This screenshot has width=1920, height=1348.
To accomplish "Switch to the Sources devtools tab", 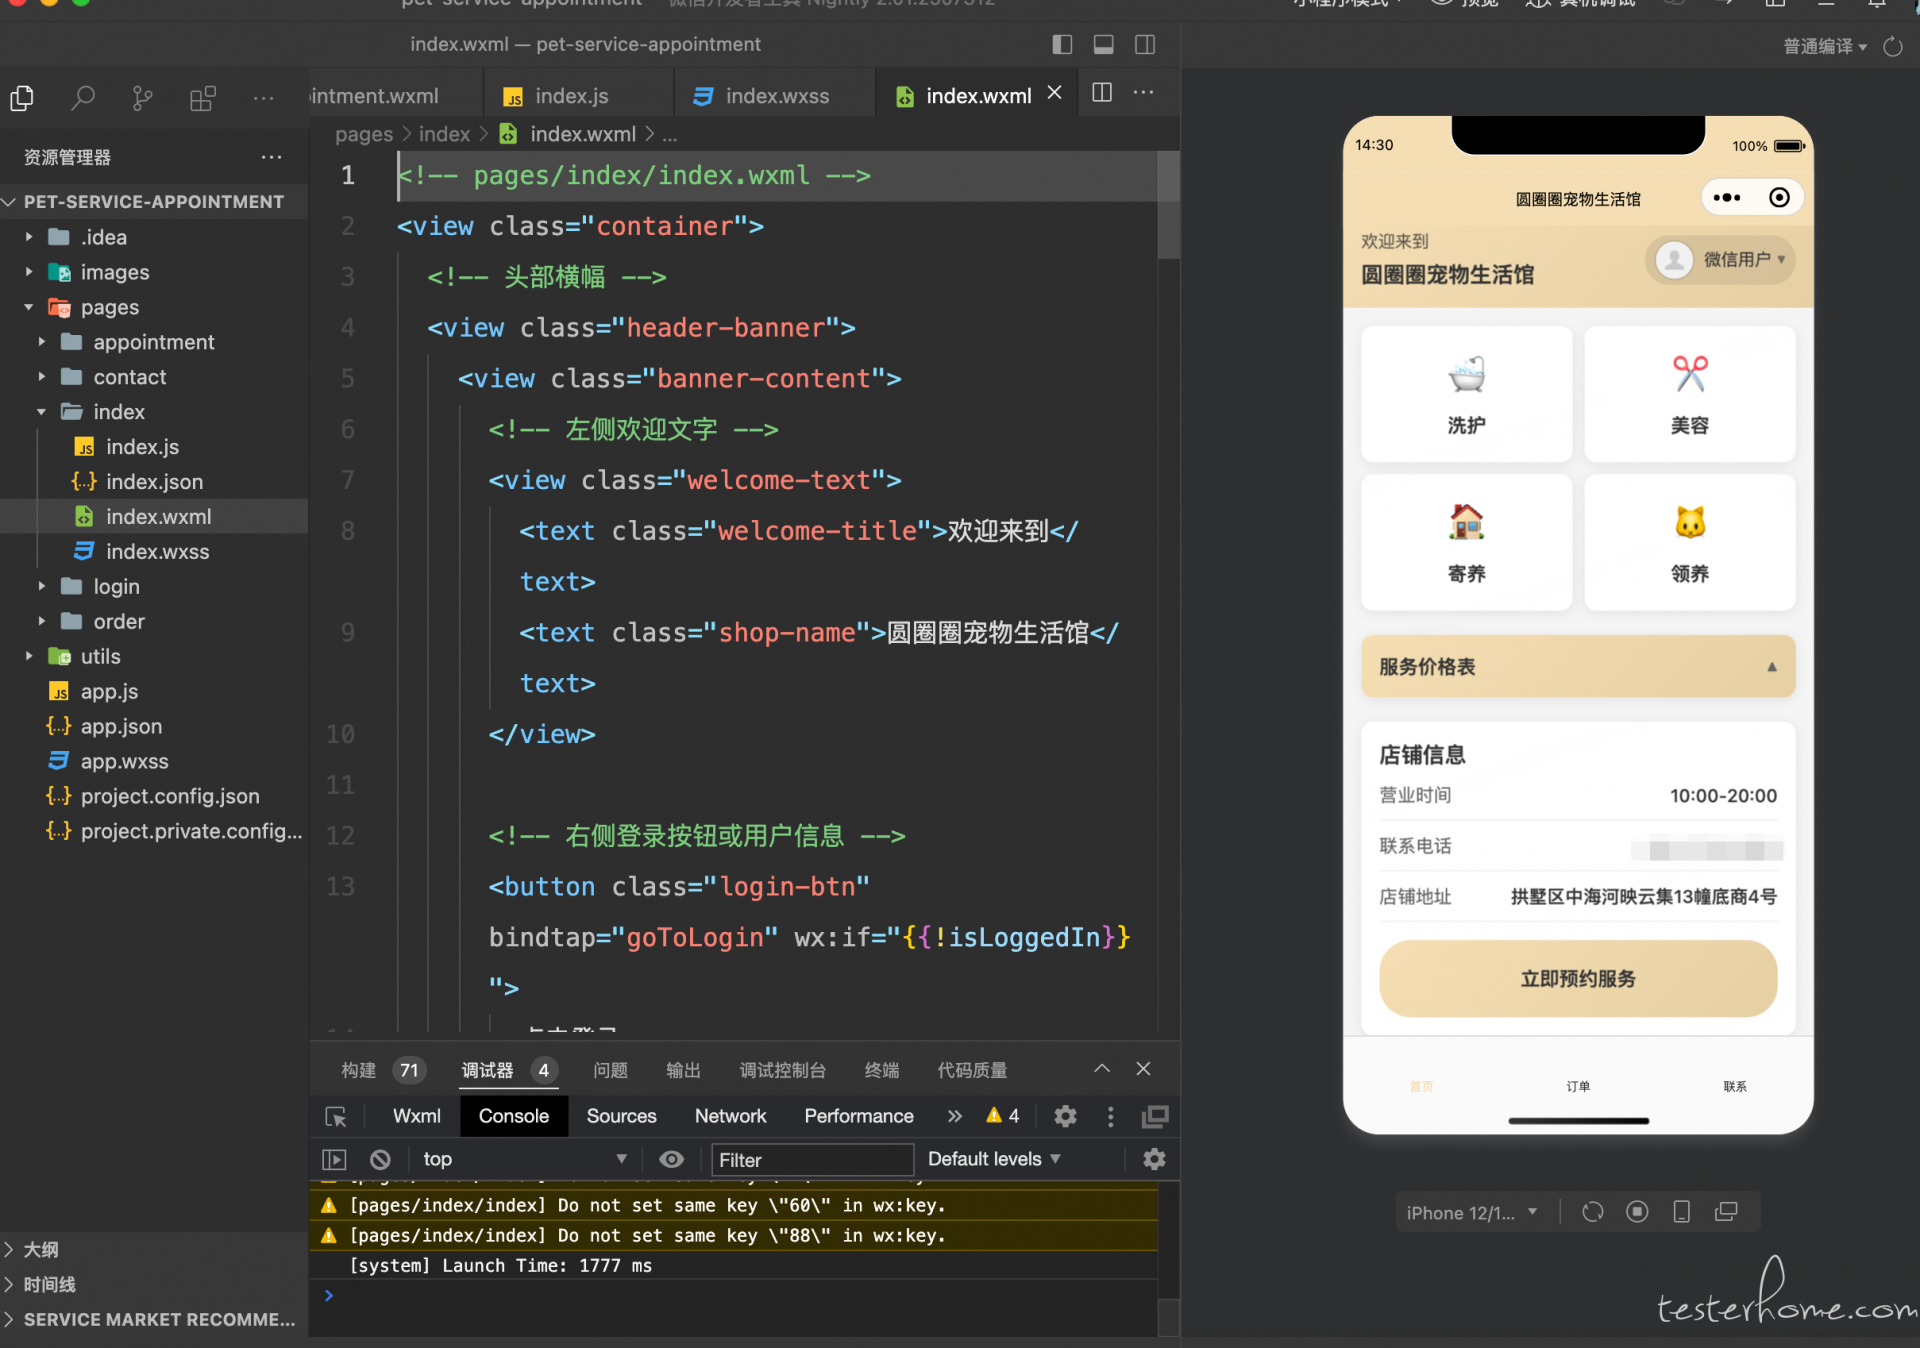I will point(621,1116).
